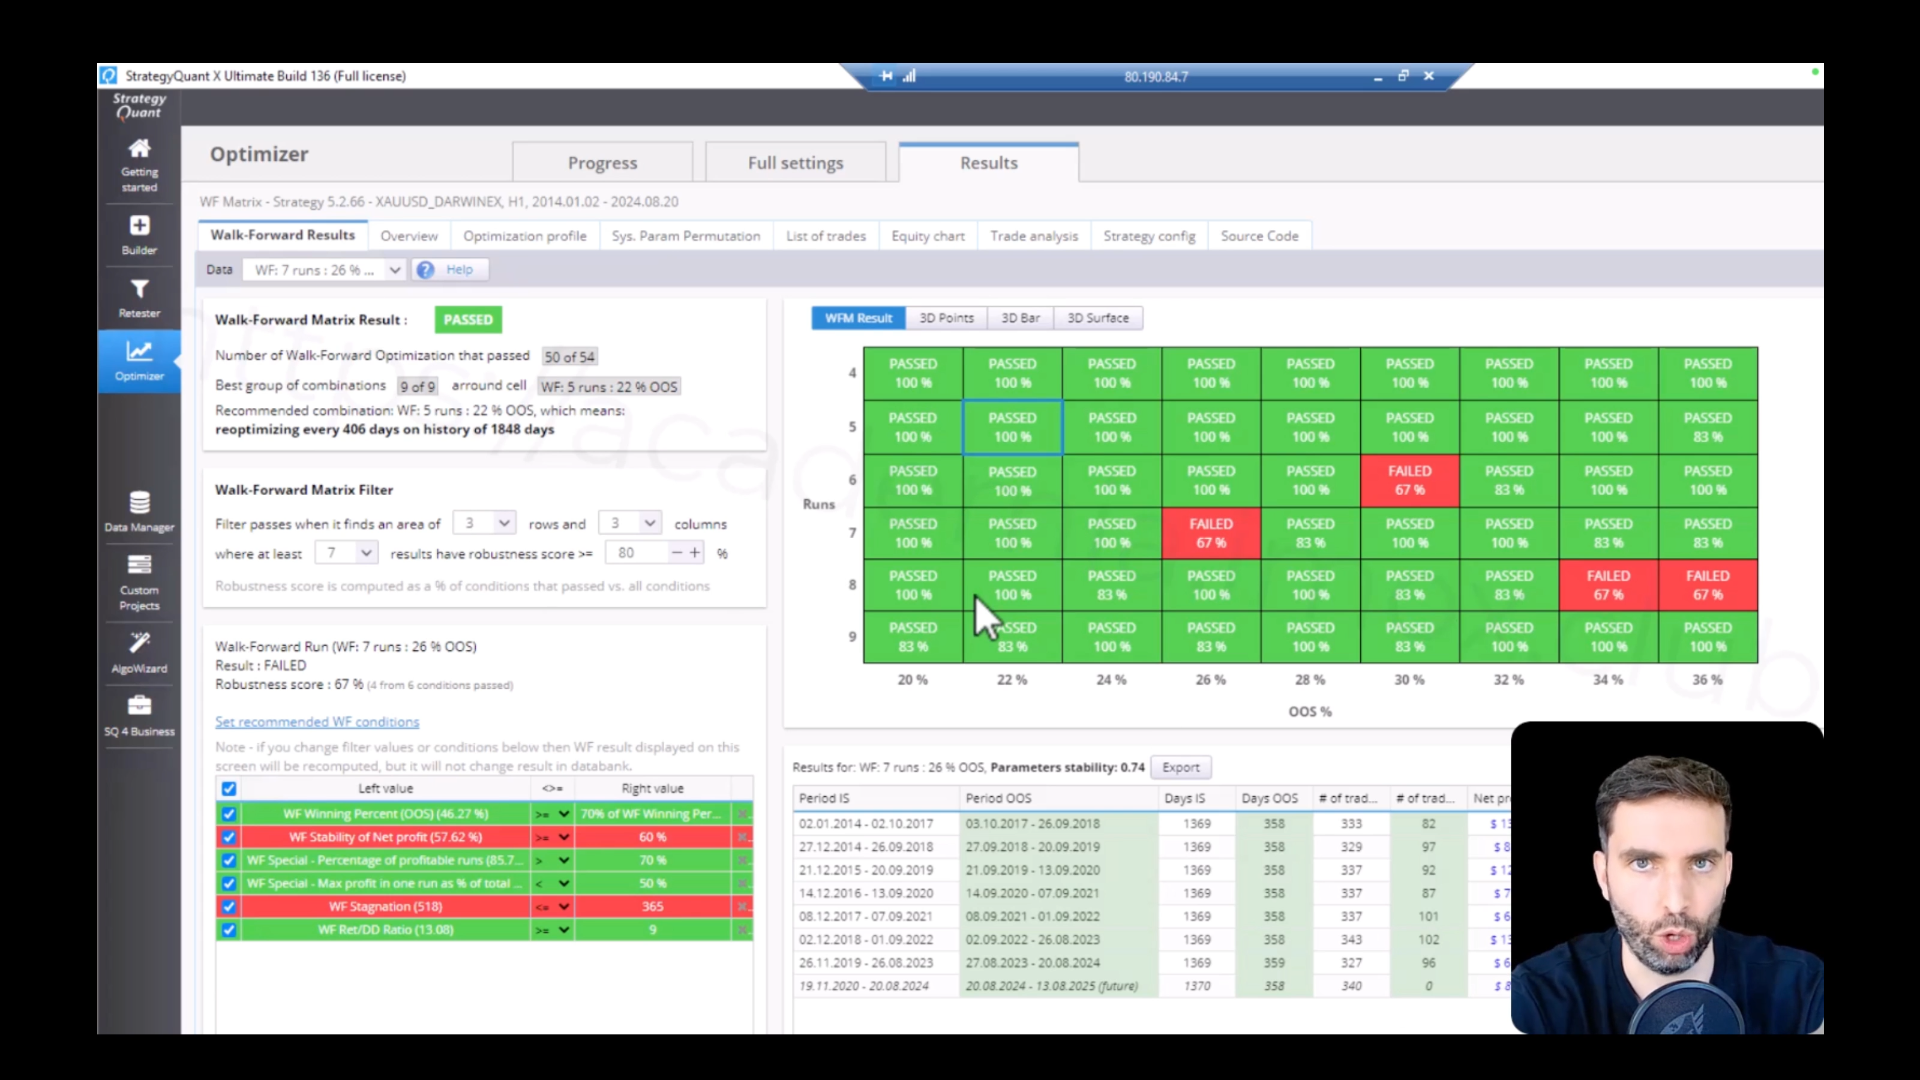Open the Getting started home icon
The image size is (1920, 1080).
click(139, 149)
